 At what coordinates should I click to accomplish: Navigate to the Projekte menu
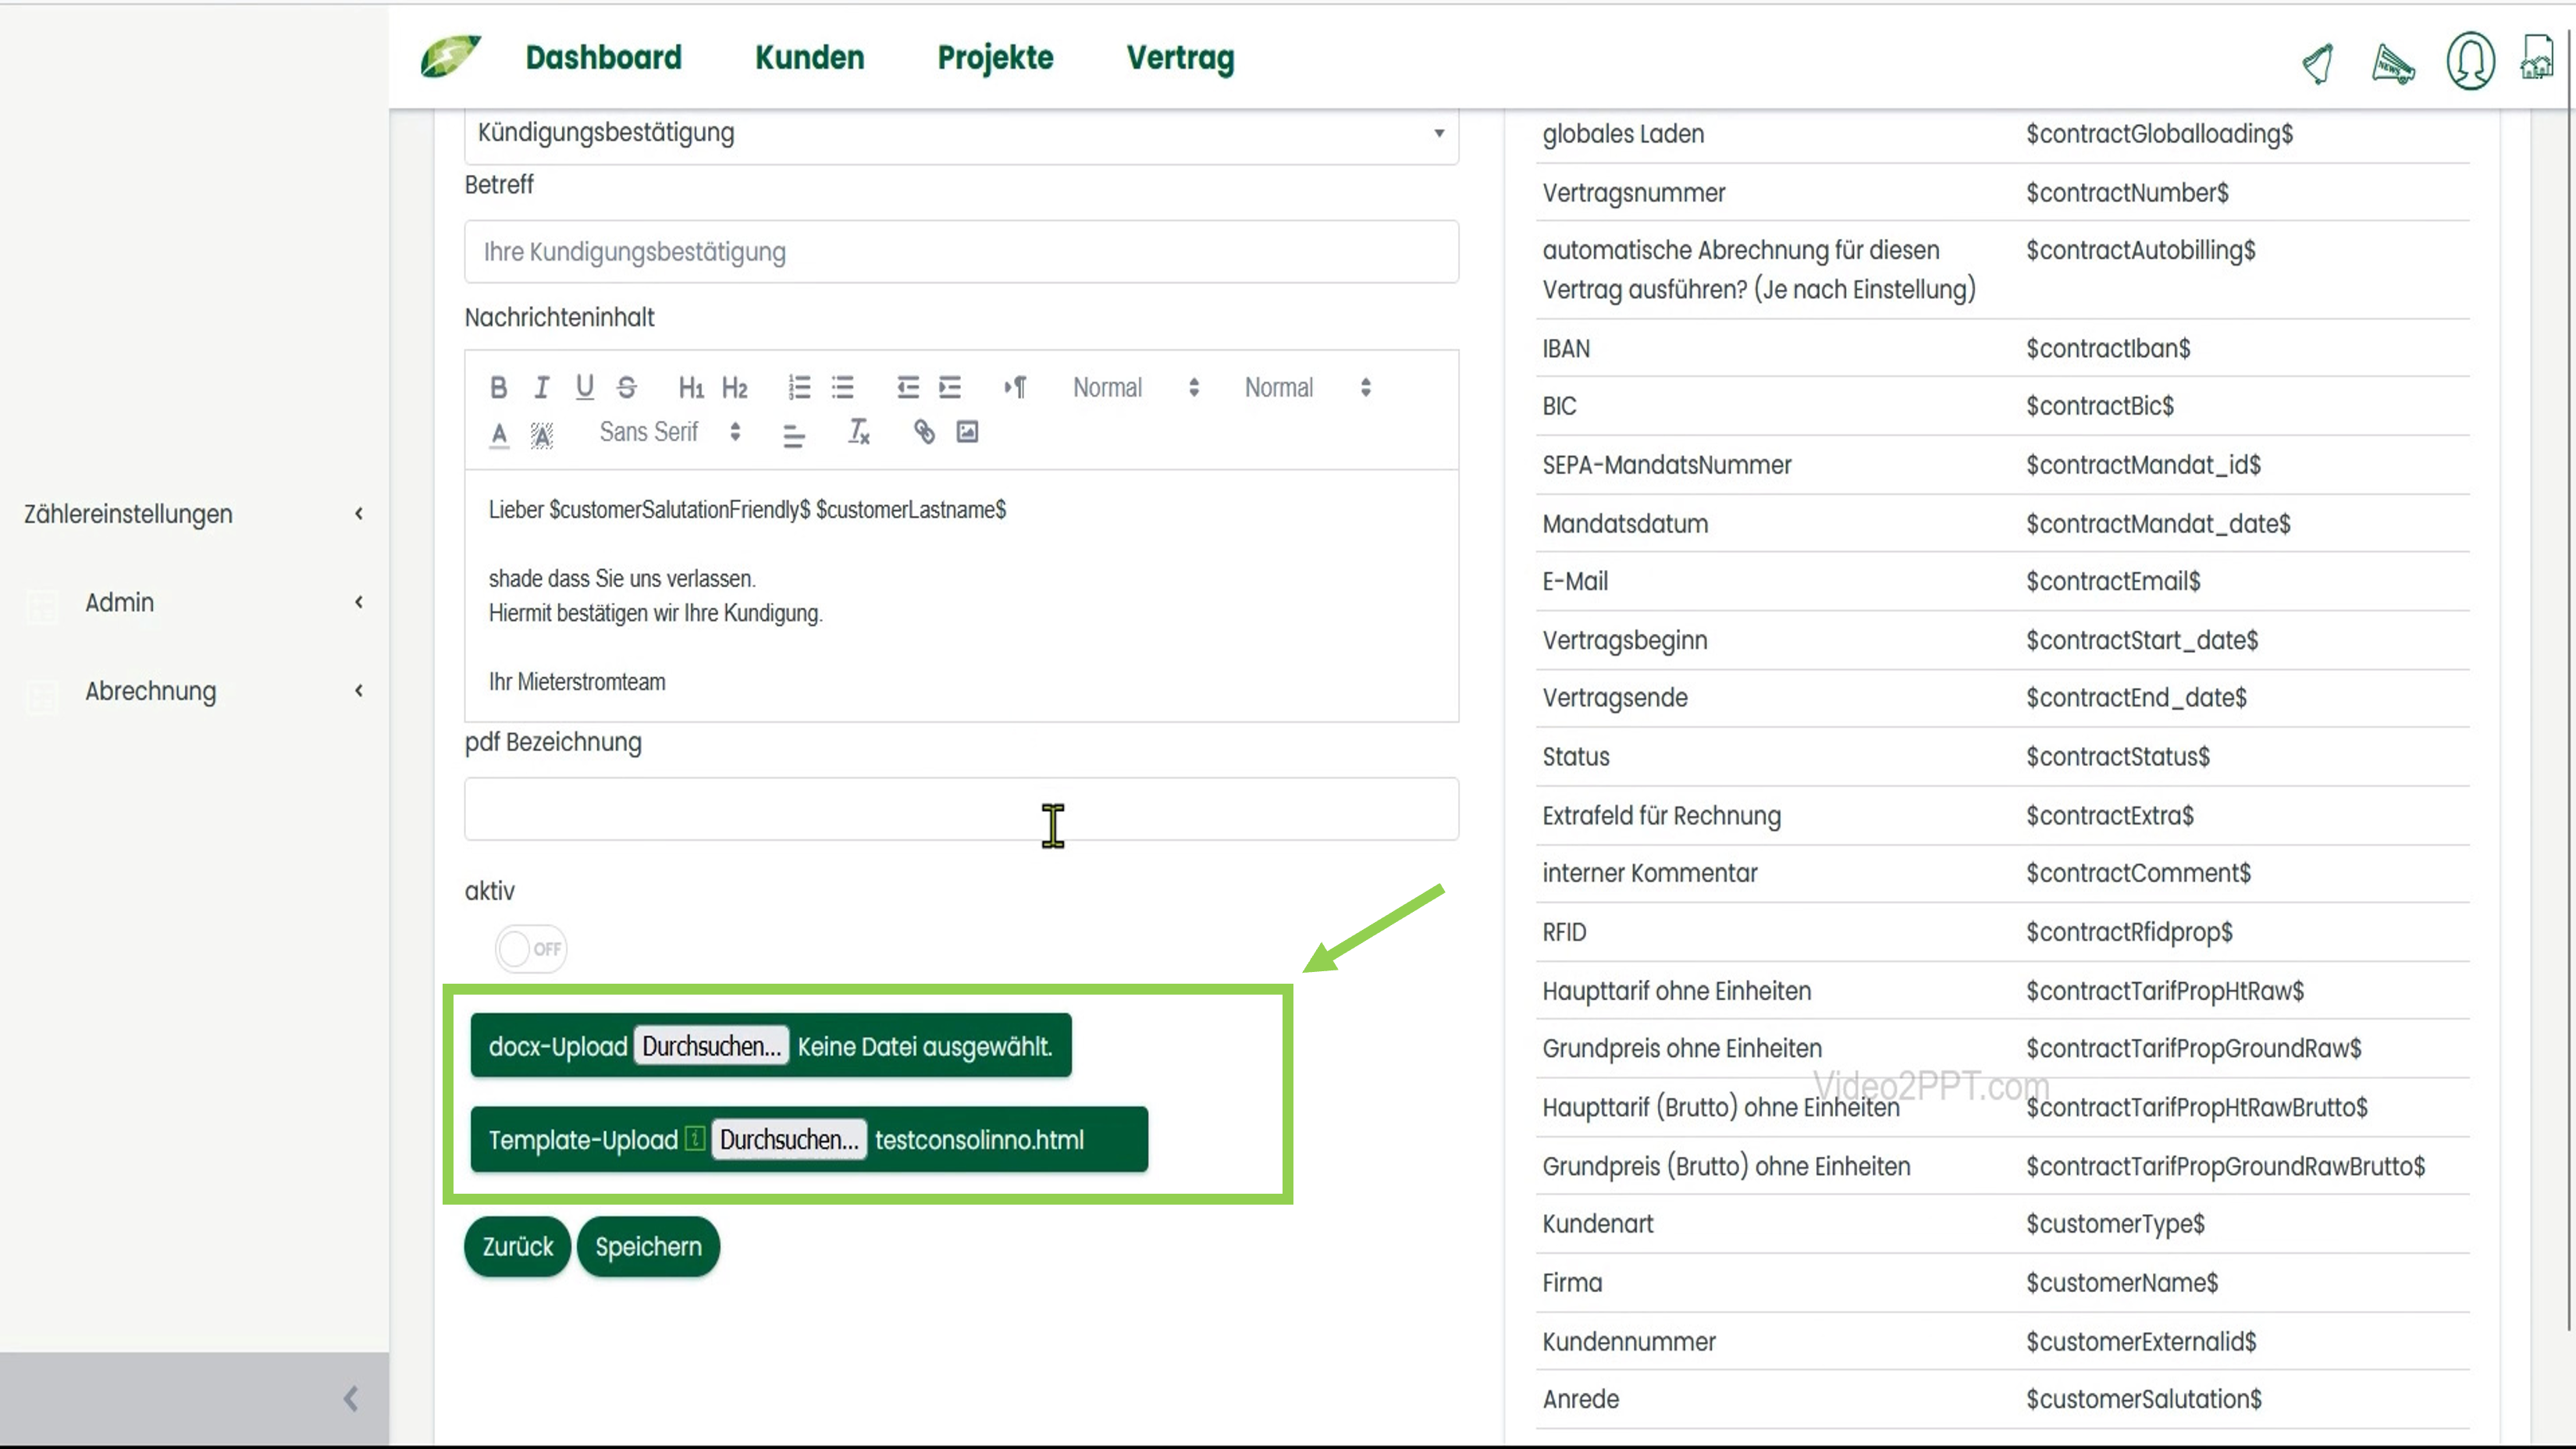tap(995, 58)
